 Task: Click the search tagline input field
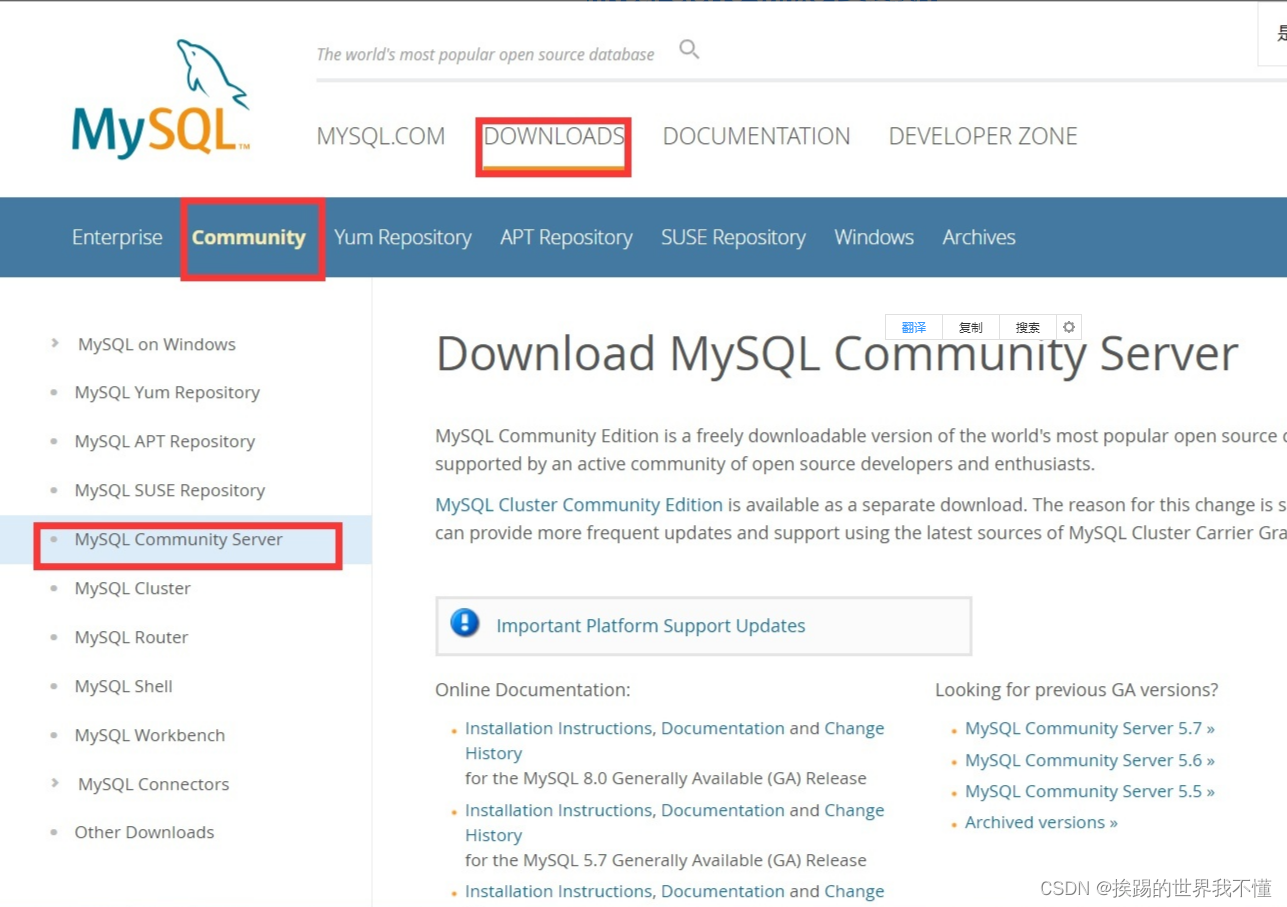[x=486, y=54]
